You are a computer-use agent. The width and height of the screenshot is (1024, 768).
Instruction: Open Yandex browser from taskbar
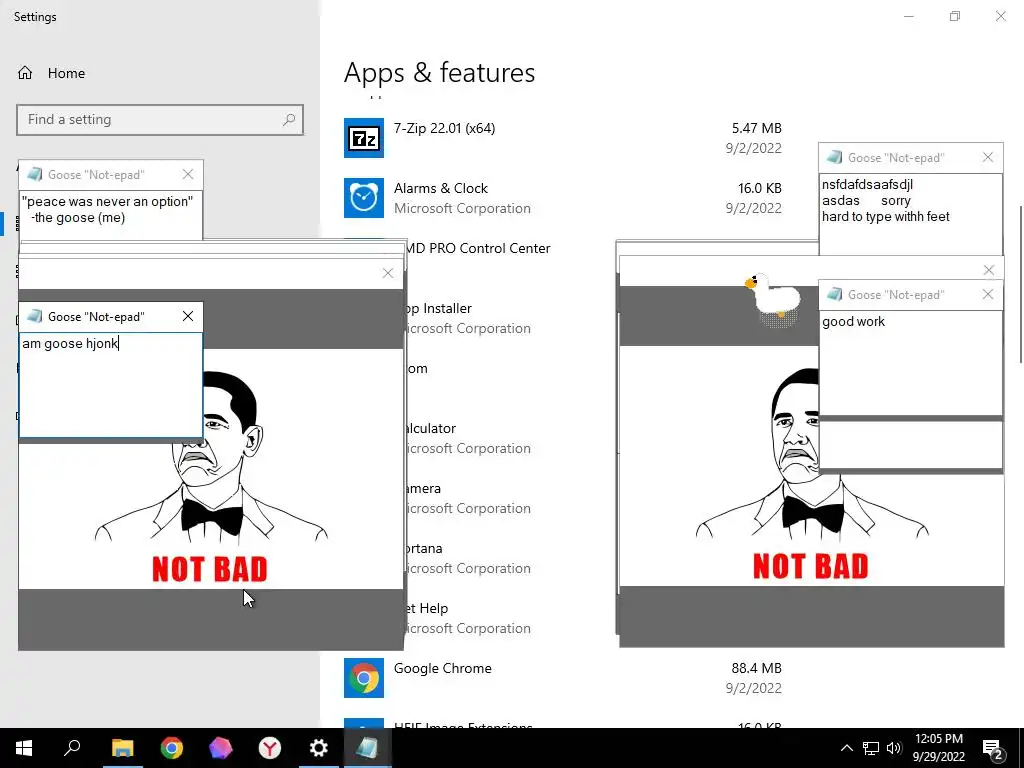tap(270, 748)
